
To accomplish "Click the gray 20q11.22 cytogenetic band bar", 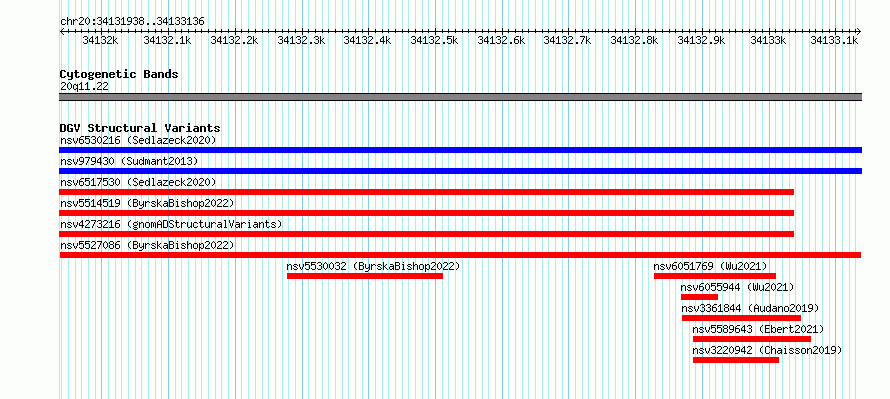I will tap(460, 97).
